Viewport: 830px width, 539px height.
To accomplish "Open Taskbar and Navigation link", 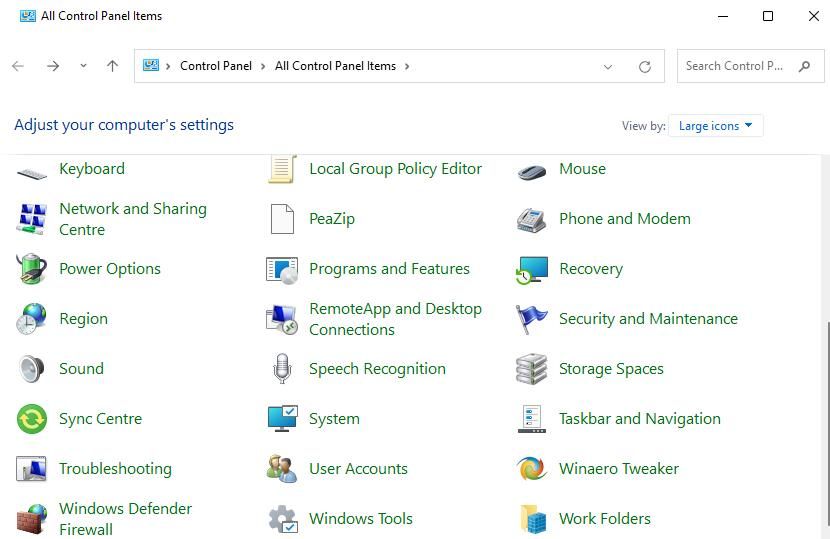I will (639, 419).
